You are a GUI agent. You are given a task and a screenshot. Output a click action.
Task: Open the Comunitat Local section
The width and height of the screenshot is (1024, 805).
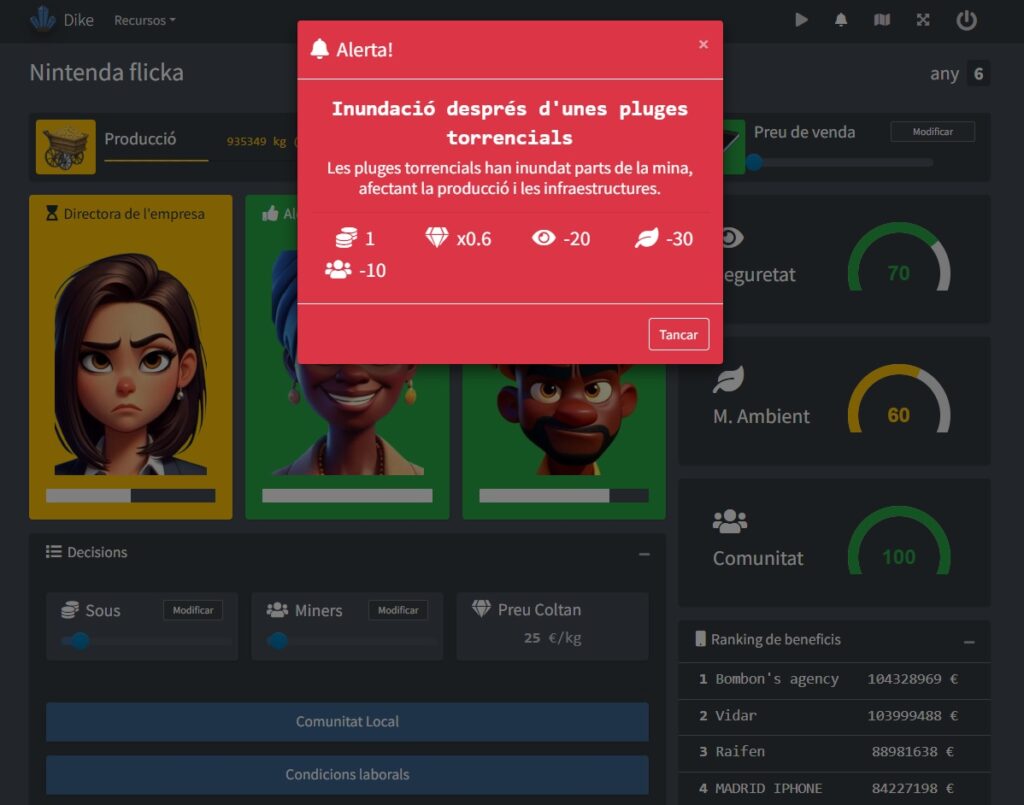coord(347,721)
